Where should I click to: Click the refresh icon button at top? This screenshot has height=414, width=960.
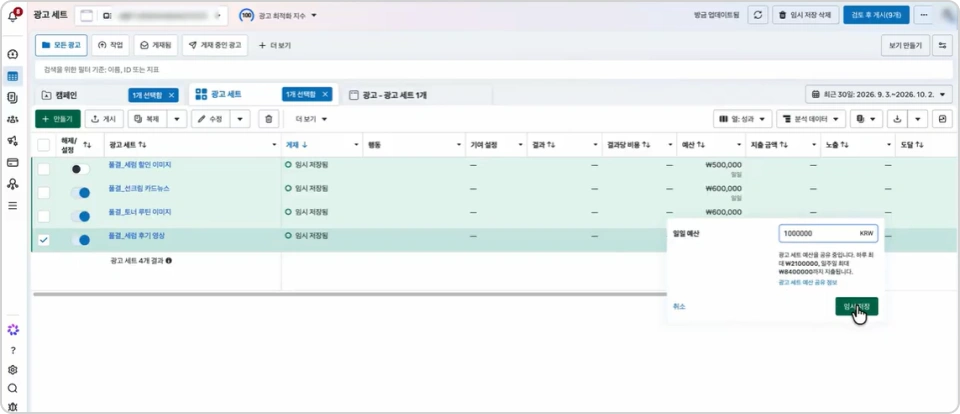click(x=757, y=15)
